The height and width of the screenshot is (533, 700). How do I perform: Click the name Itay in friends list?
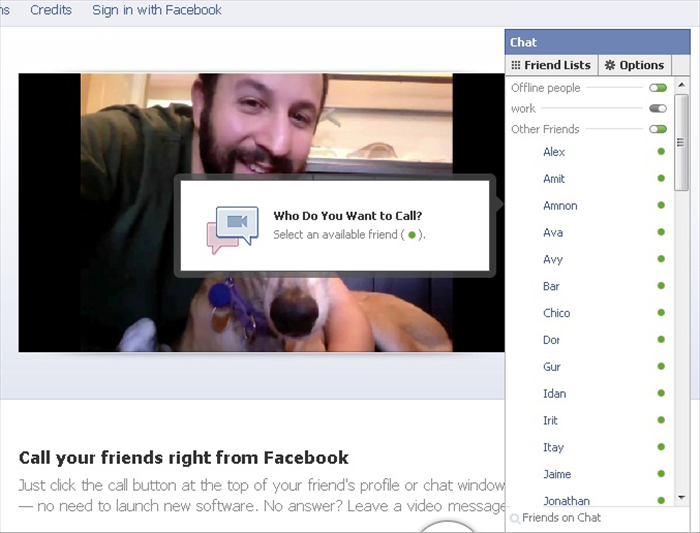pyautogui.click(x=554, y=447)
